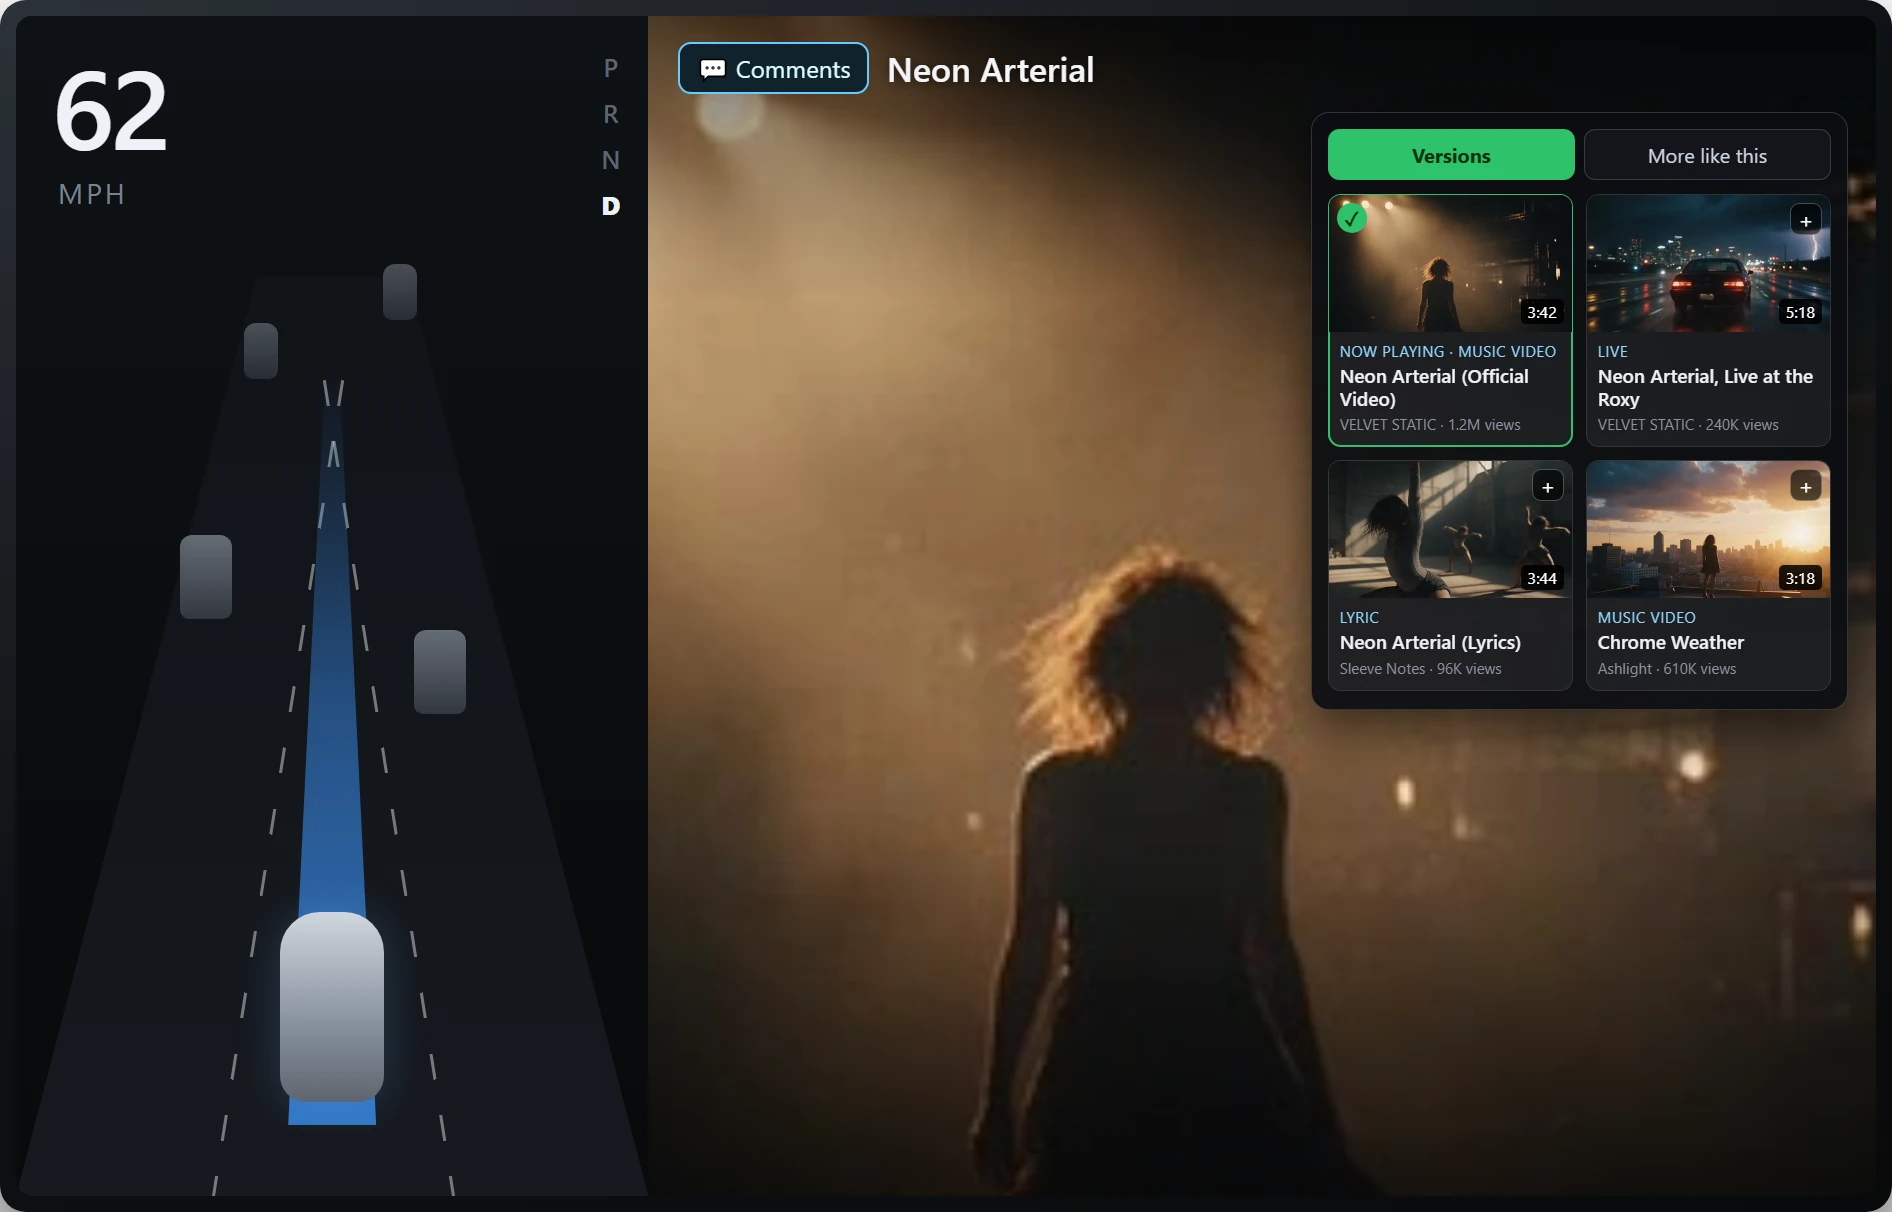
Task: Select gear N for Neutral
Action: point(611,160)
